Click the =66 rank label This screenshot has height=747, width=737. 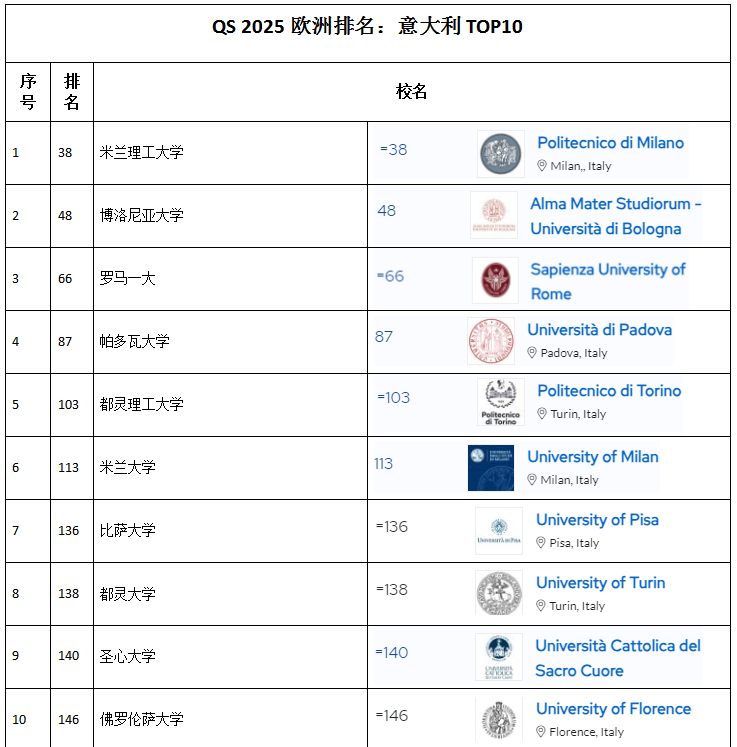click(x=390, y=276)
